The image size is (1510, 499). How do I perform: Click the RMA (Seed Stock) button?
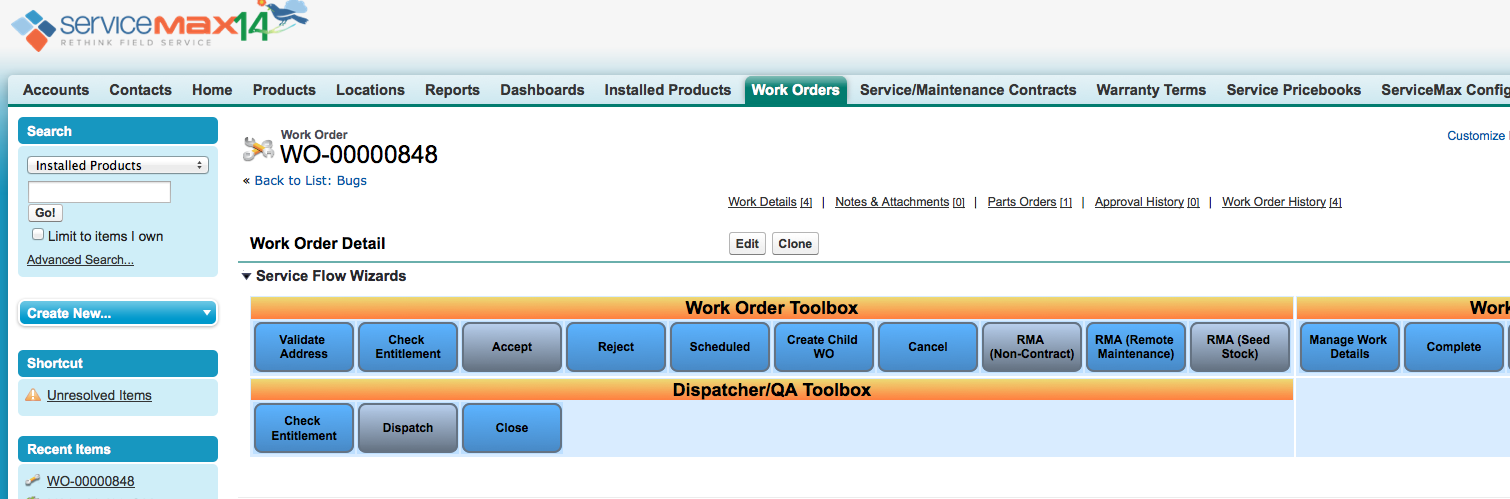point(1240,347)
